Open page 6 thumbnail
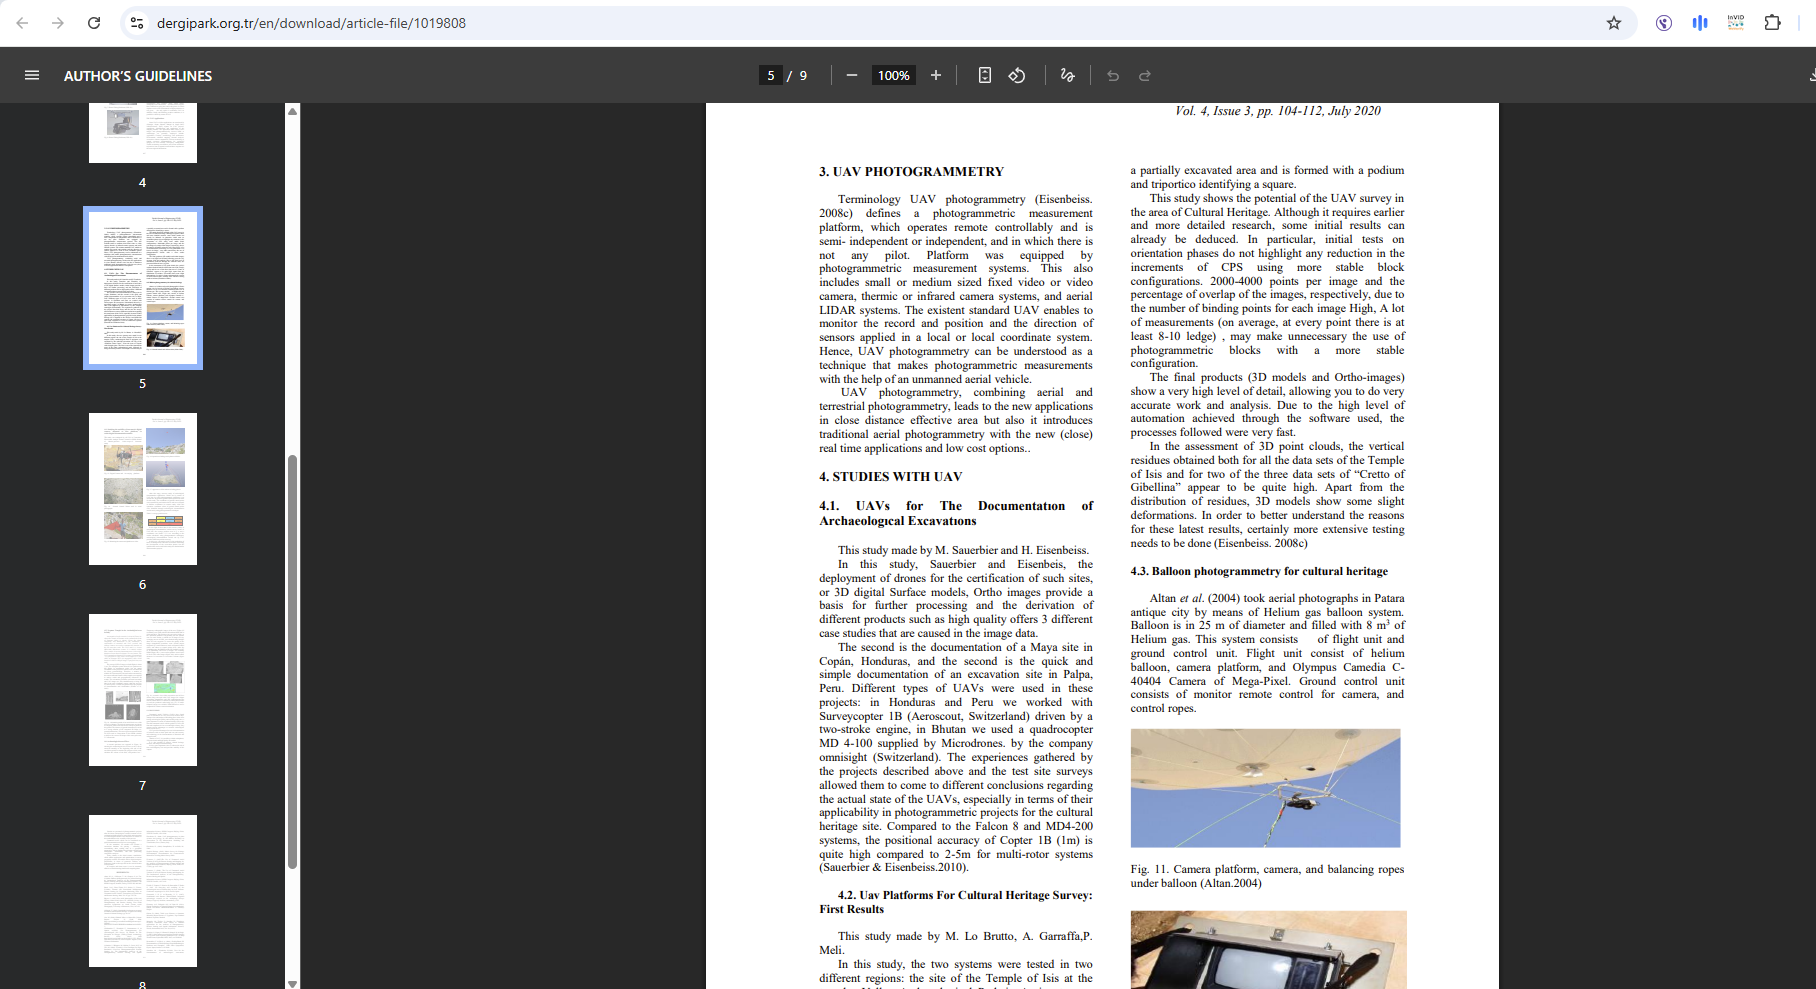1816x989 pixels. [x=143, y=489]
